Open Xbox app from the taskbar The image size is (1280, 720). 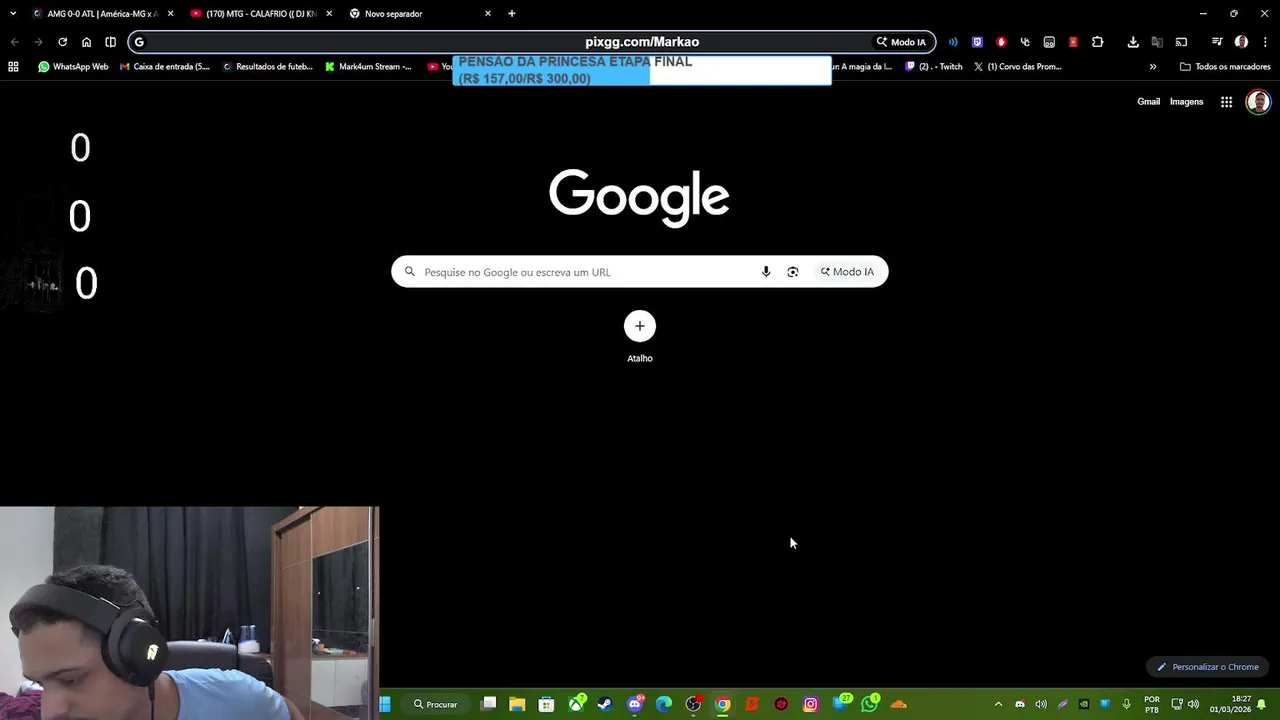[x=576, y=704]
